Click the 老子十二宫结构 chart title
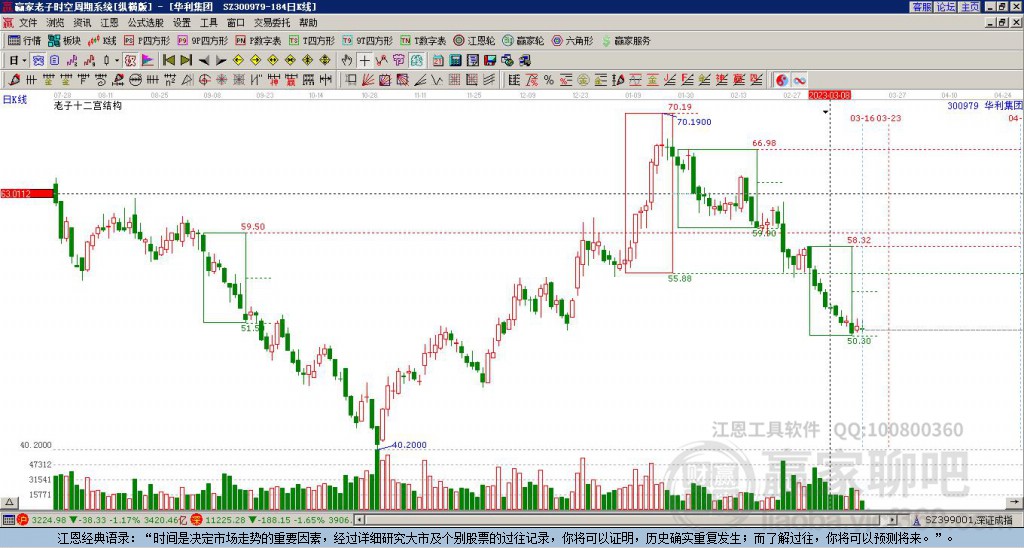Viewport: 1024px width, 548px height. 88,105
